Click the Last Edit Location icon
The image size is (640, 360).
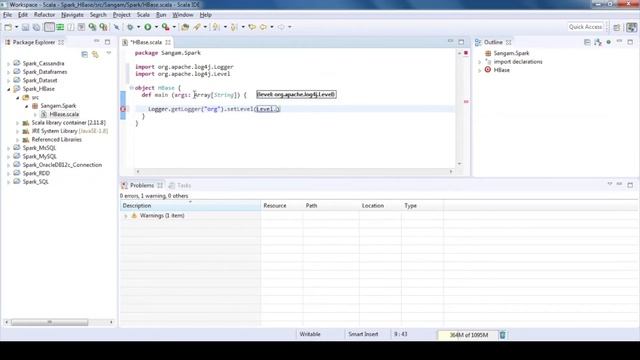252,27
